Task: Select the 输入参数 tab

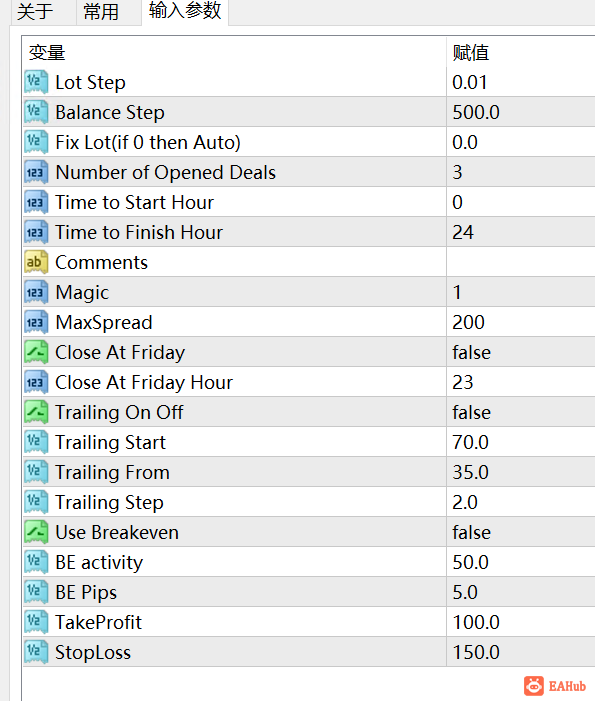Action: (185, 11)
